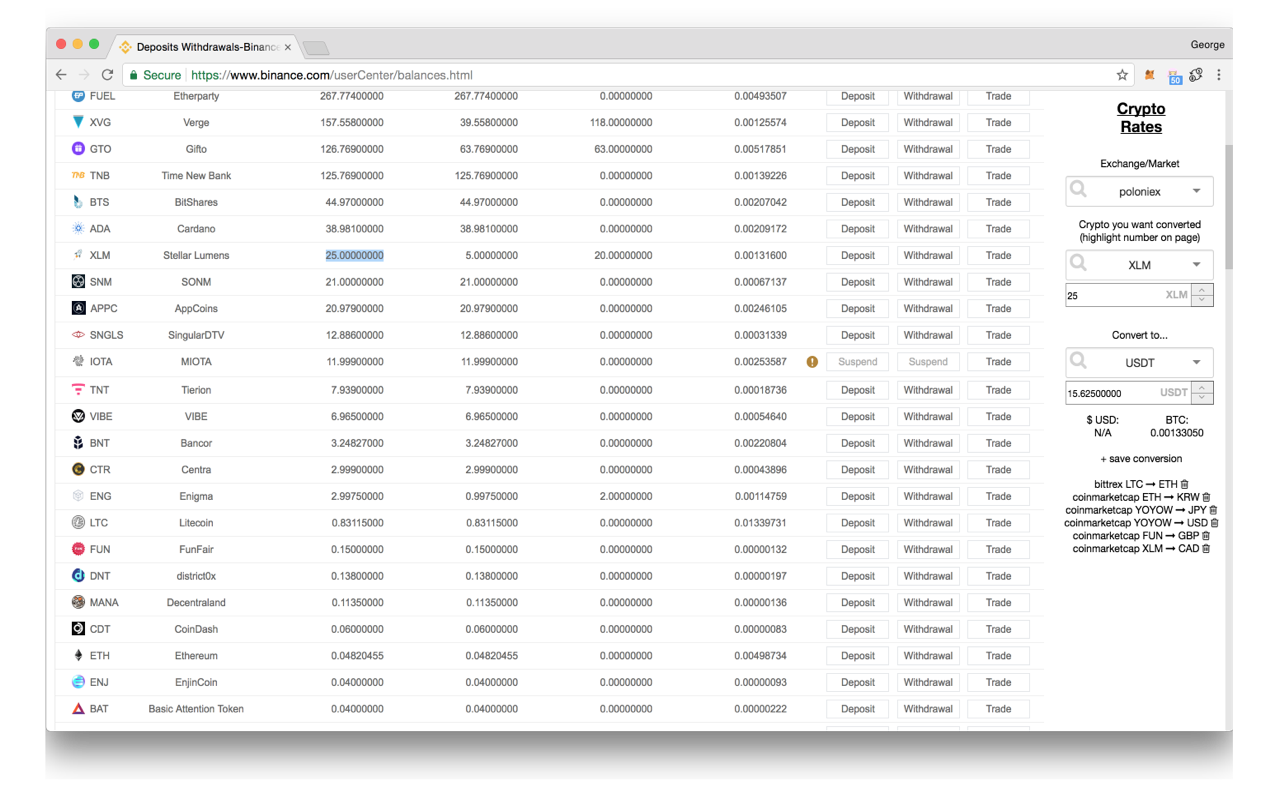Open the MetaMask fox extension
Viewport: 1280px width, 800px height.
(x=1150, y=75)
